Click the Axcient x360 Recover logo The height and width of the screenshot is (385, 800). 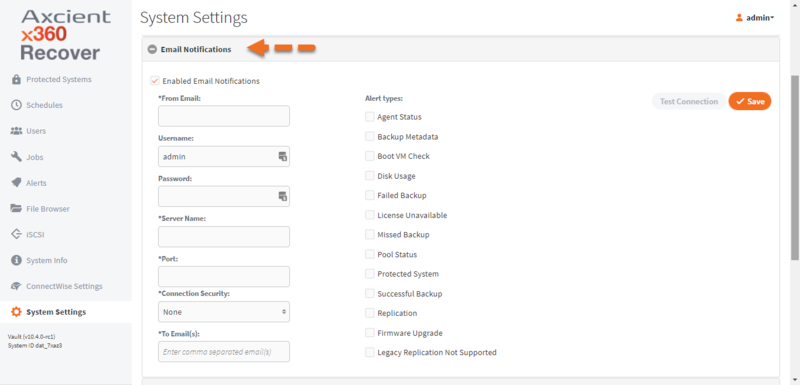65,35
